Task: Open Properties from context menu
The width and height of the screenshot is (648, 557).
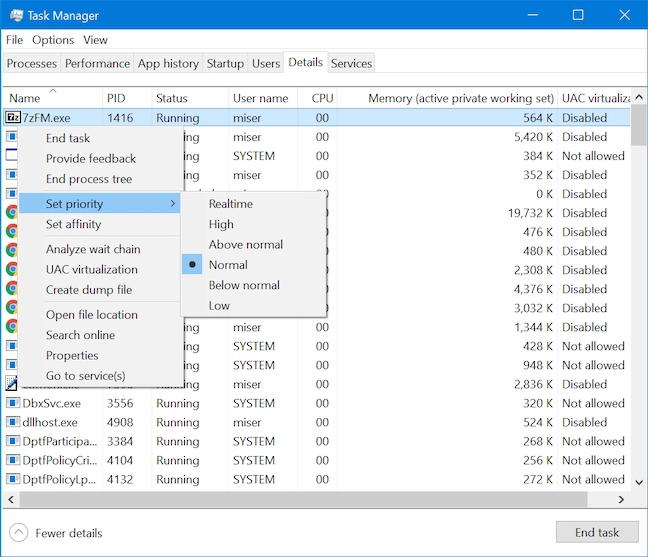Action: tap(72, 355)
